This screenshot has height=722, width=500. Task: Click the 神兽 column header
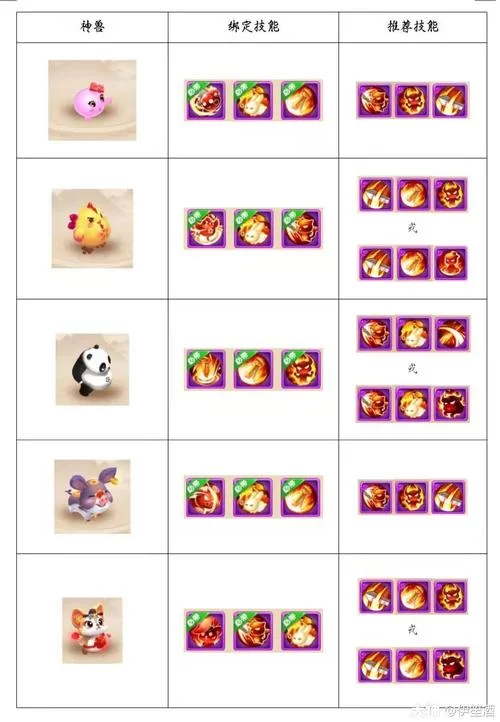pyautogui.click(x=92, y=27)
